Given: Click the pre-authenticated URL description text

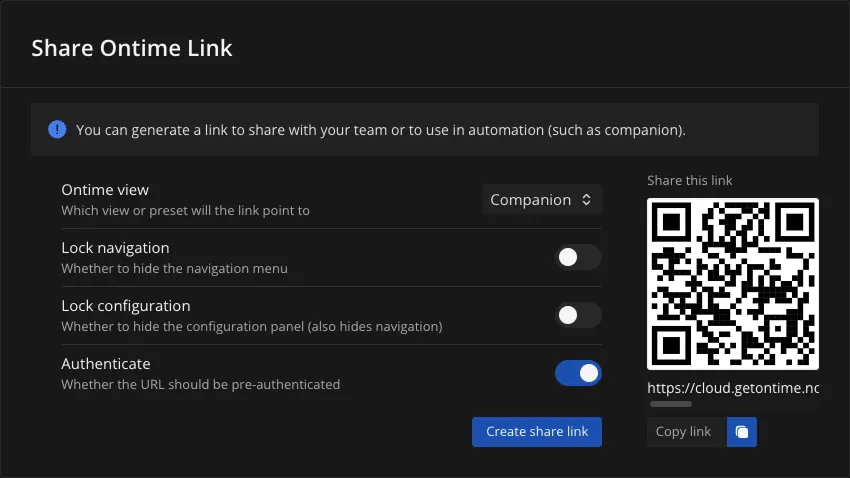Looking at the screenshot, I should [x=200, y=384].
